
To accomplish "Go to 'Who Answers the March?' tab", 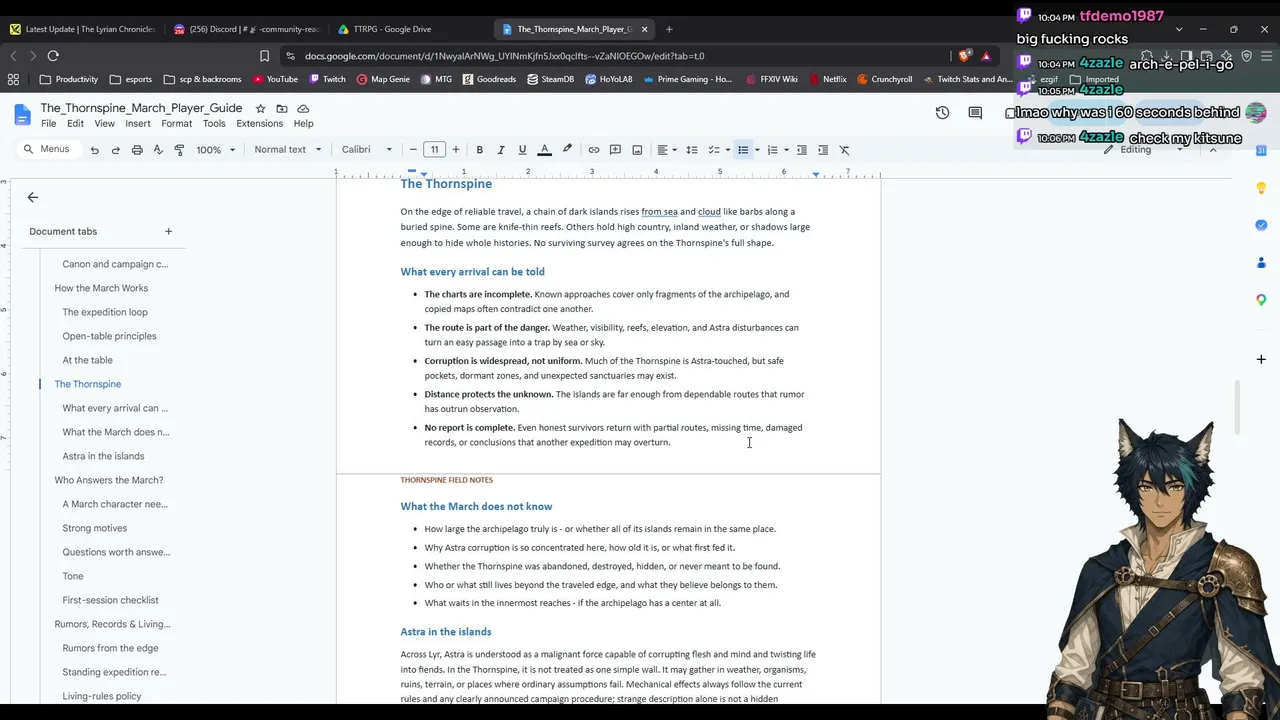I will coord(109,480).
